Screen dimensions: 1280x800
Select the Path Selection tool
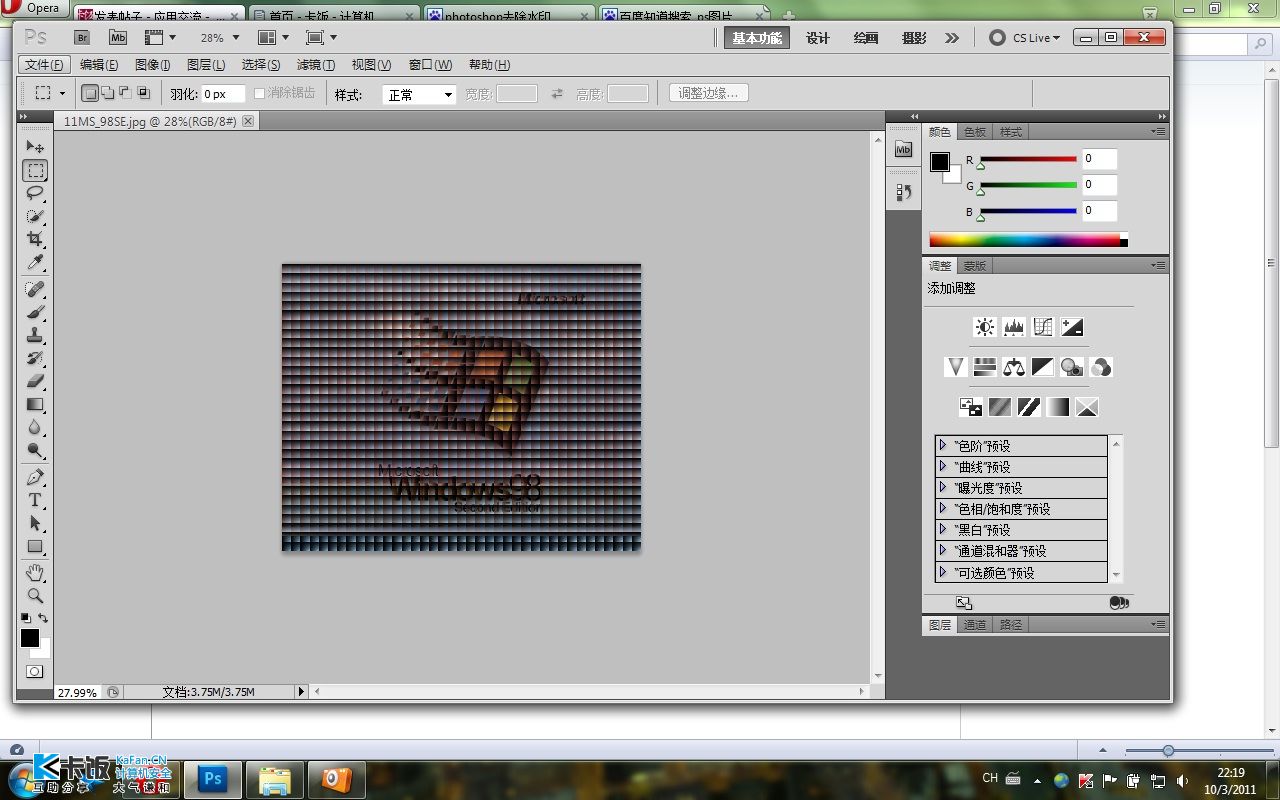[35, 523]
